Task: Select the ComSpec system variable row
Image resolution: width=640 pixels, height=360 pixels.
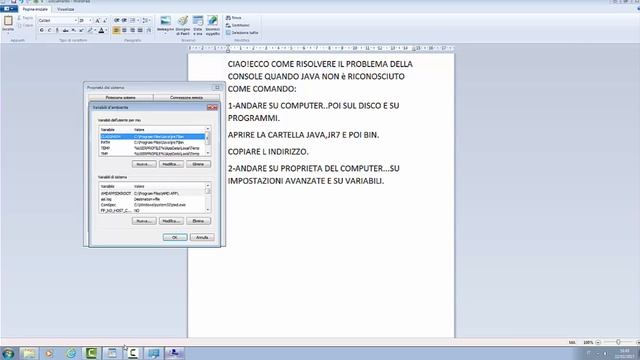Action: tap(153, 205)
